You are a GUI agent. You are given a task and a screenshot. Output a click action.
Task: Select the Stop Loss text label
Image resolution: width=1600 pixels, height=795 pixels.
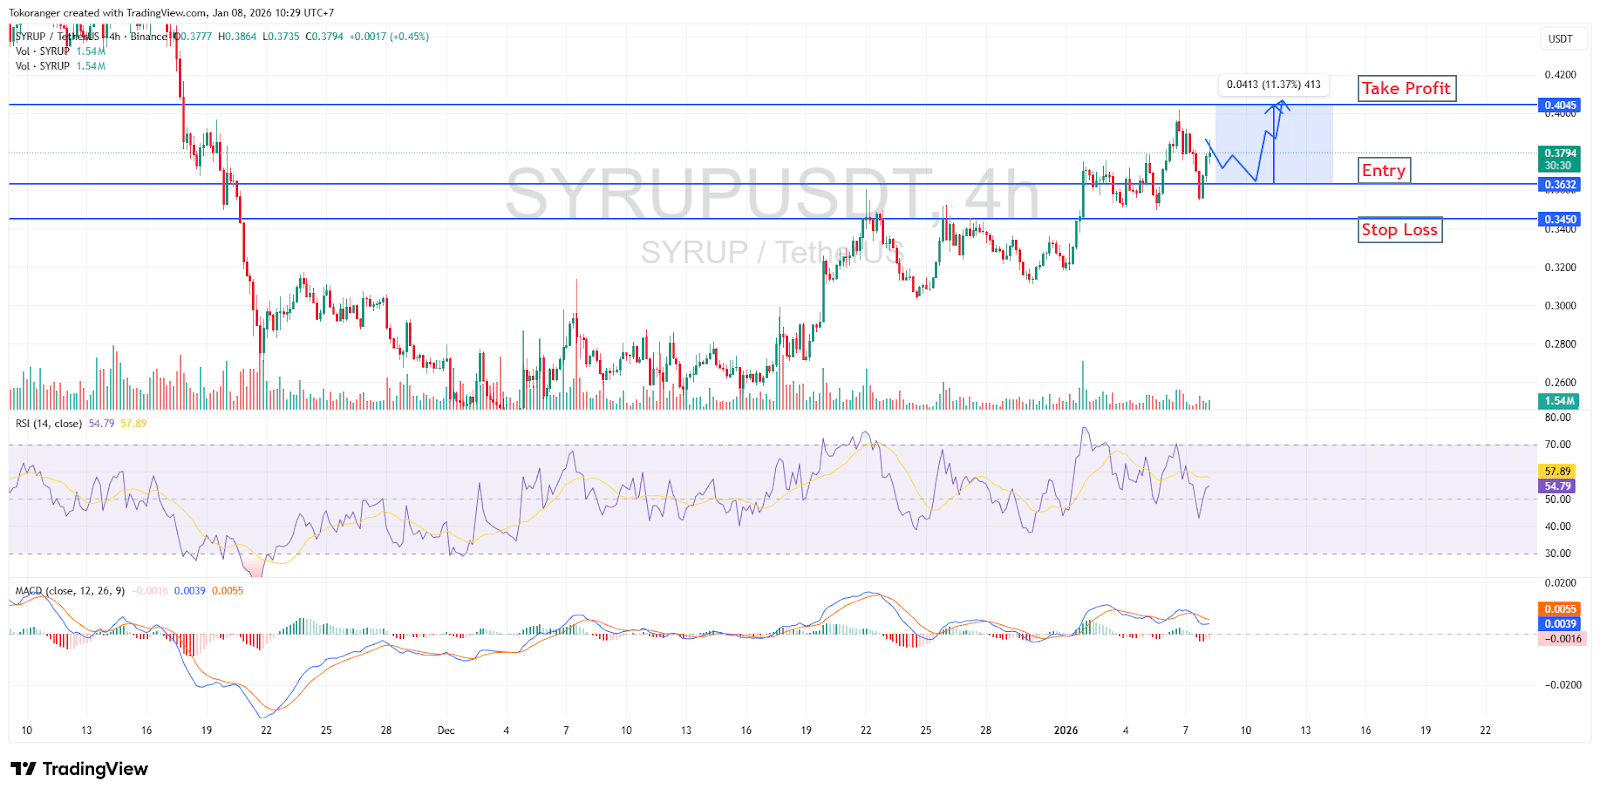coord(1399,230)
